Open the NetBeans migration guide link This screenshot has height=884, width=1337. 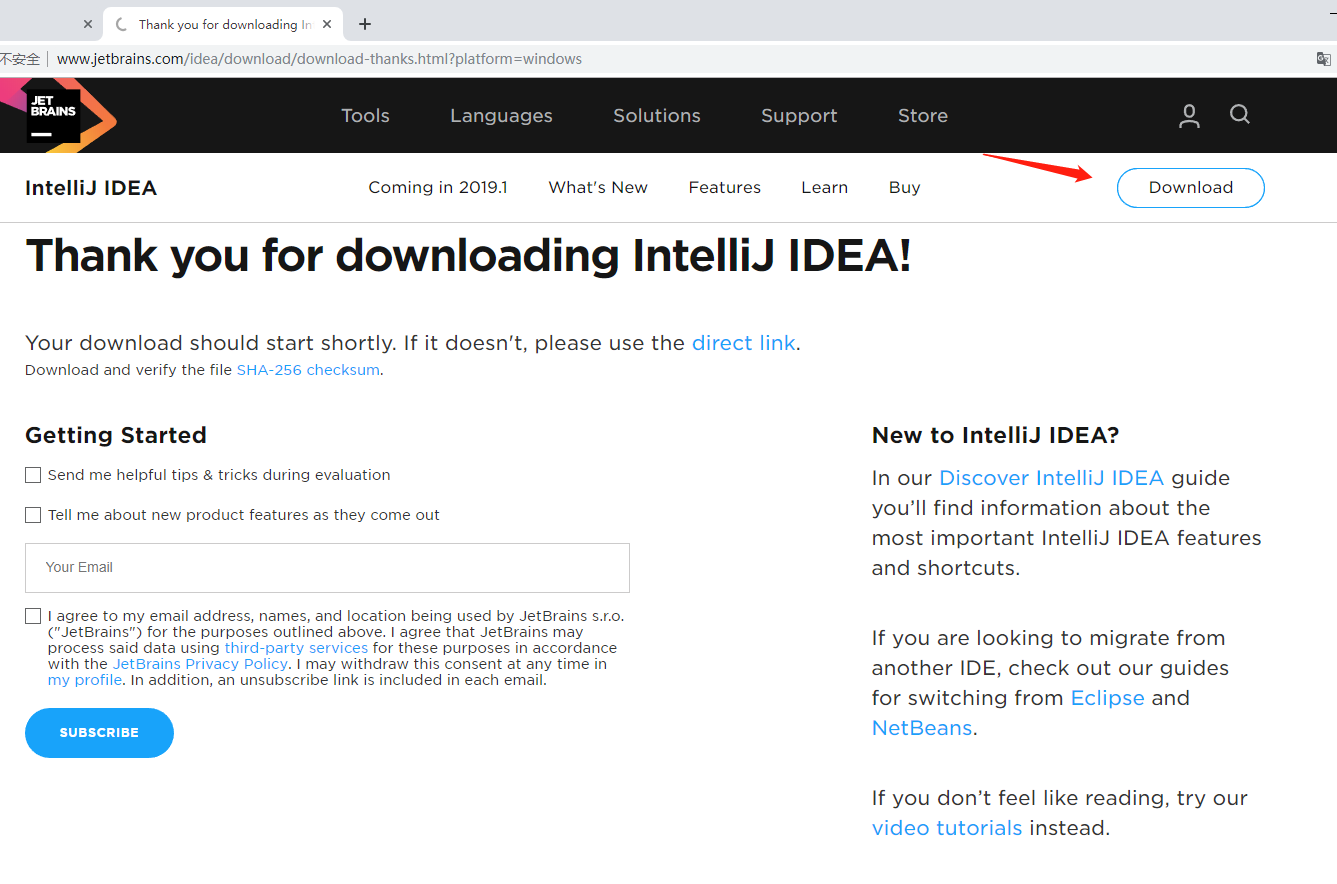(x=922, y=728)
